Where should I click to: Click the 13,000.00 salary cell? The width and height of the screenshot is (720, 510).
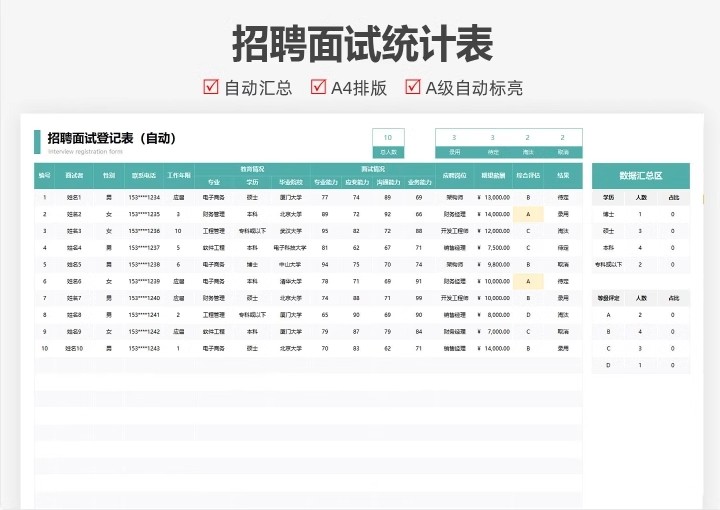pyautogui.click(x=494, y=197)
